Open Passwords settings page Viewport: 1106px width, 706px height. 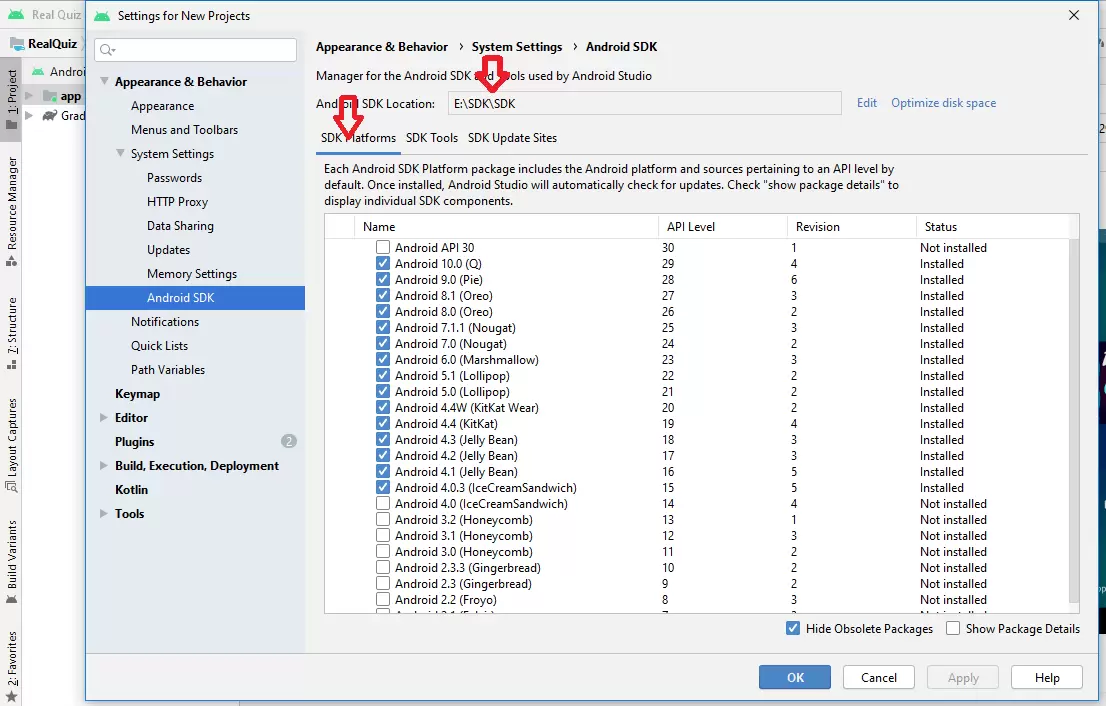coord(174,178)
